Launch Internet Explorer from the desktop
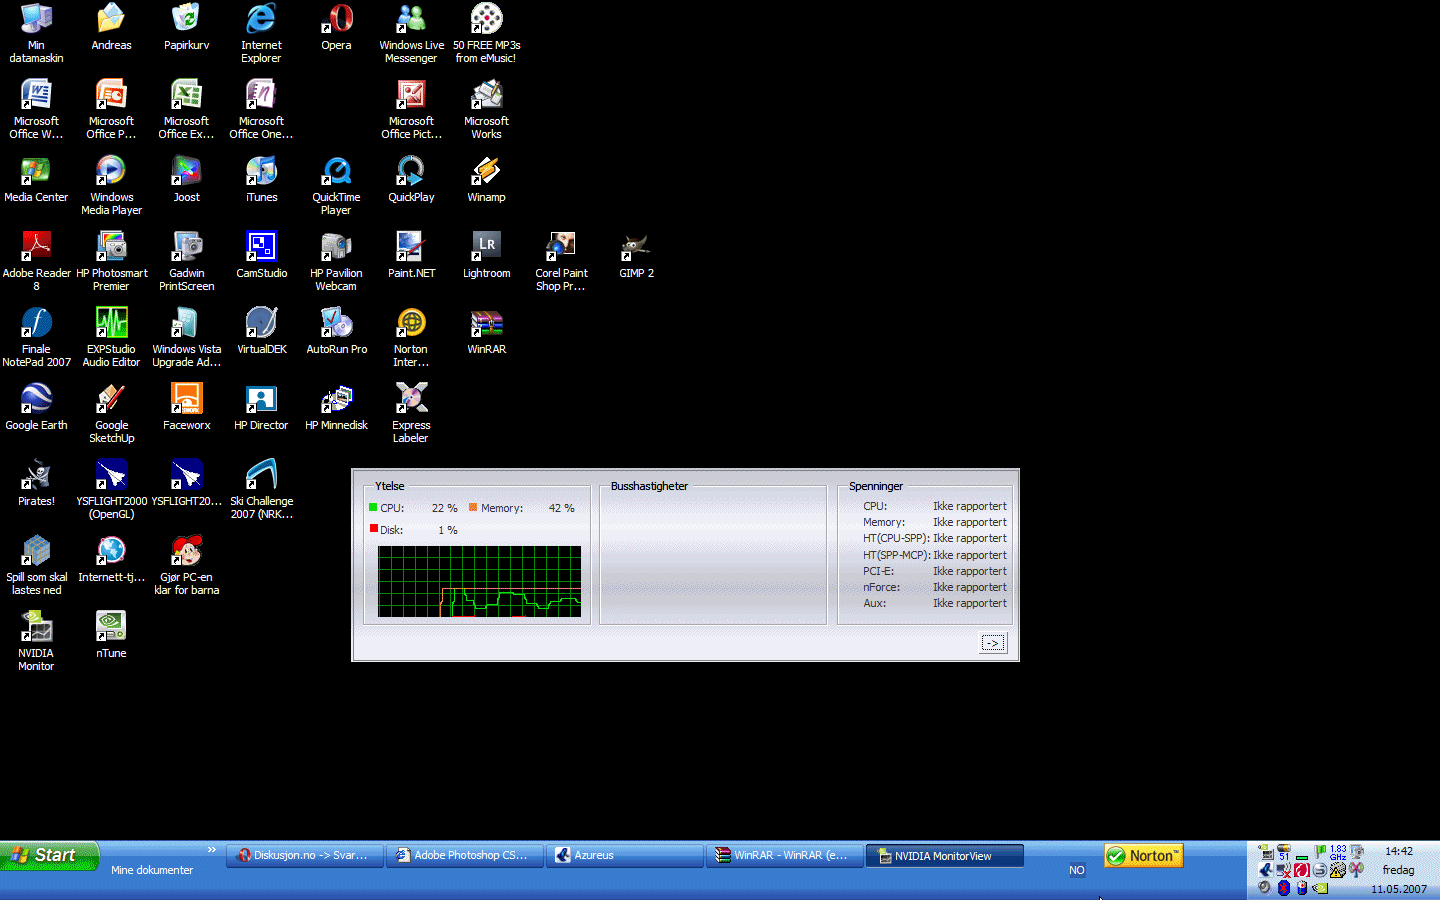 [261, 33]
